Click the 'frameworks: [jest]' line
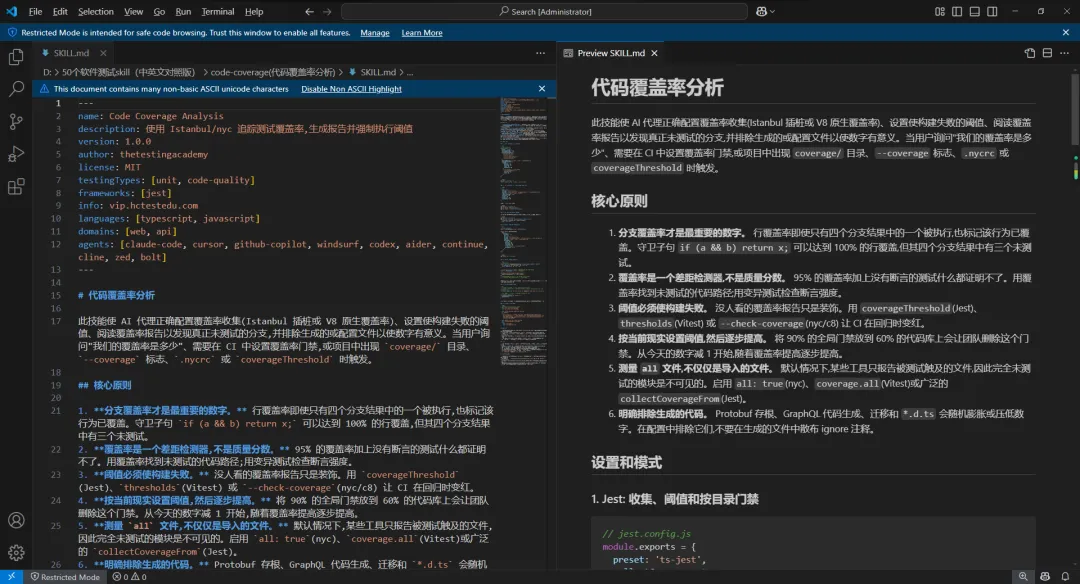Image resolution: width=1080 pixels, height=584 pixels. tap(125, 193)
